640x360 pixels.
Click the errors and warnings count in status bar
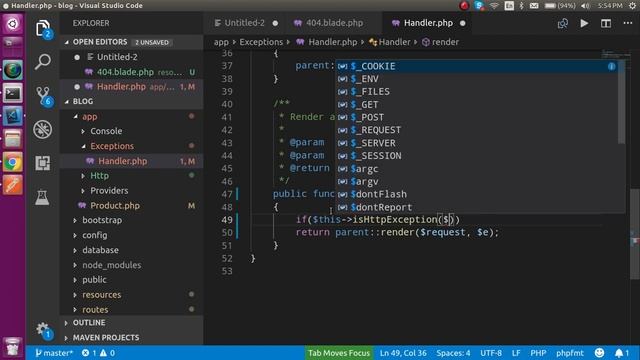[98, 353]
